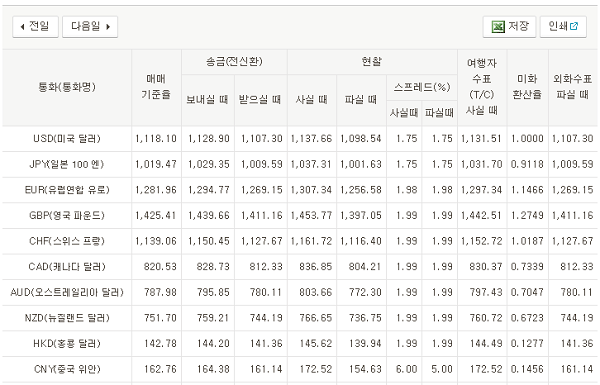Select the EUR(유럽연합 유로) row label
The image size is (600, 385).
67,190
